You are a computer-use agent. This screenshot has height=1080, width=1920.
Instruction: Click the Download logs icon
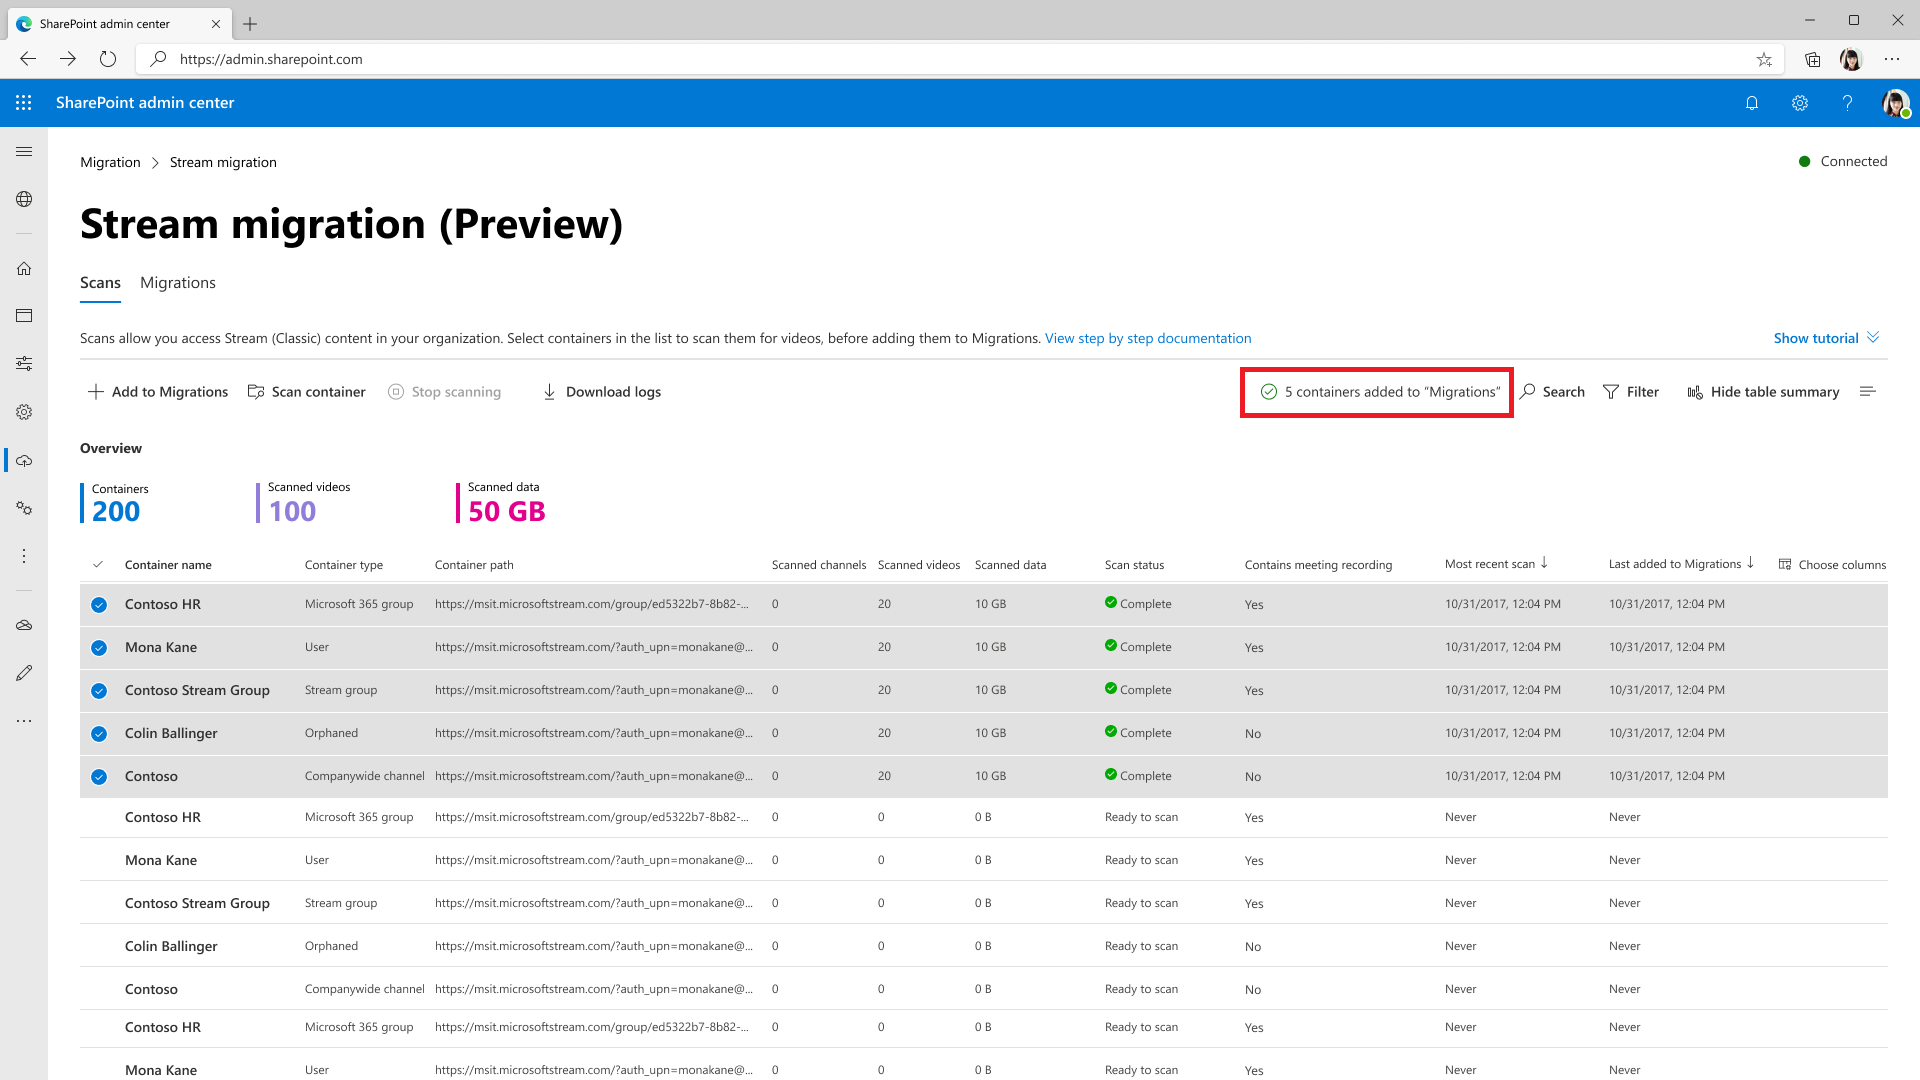click(549, 392)
